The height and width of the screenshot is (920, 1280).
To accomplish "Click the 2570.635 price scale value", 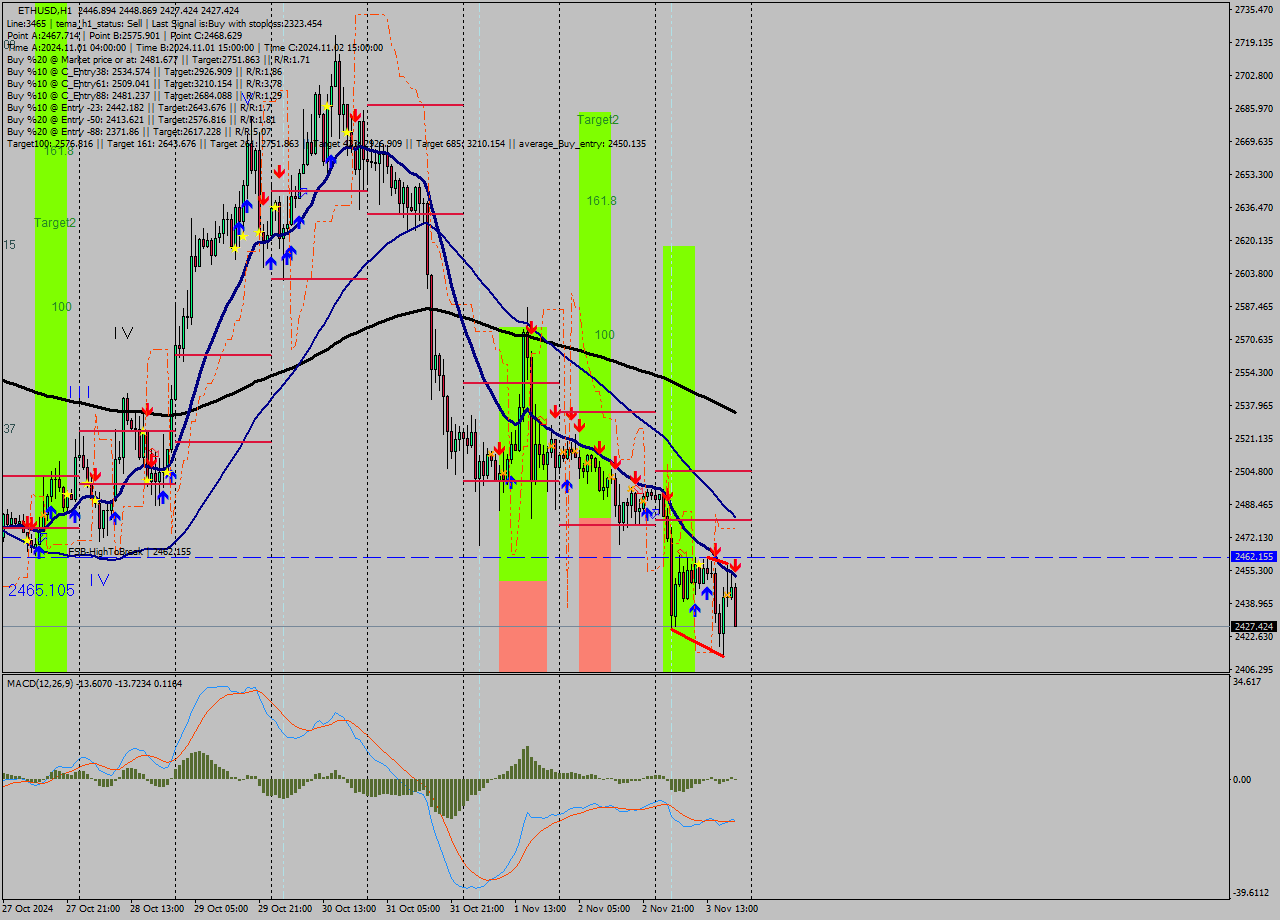I will click(x=1253, y=339).
